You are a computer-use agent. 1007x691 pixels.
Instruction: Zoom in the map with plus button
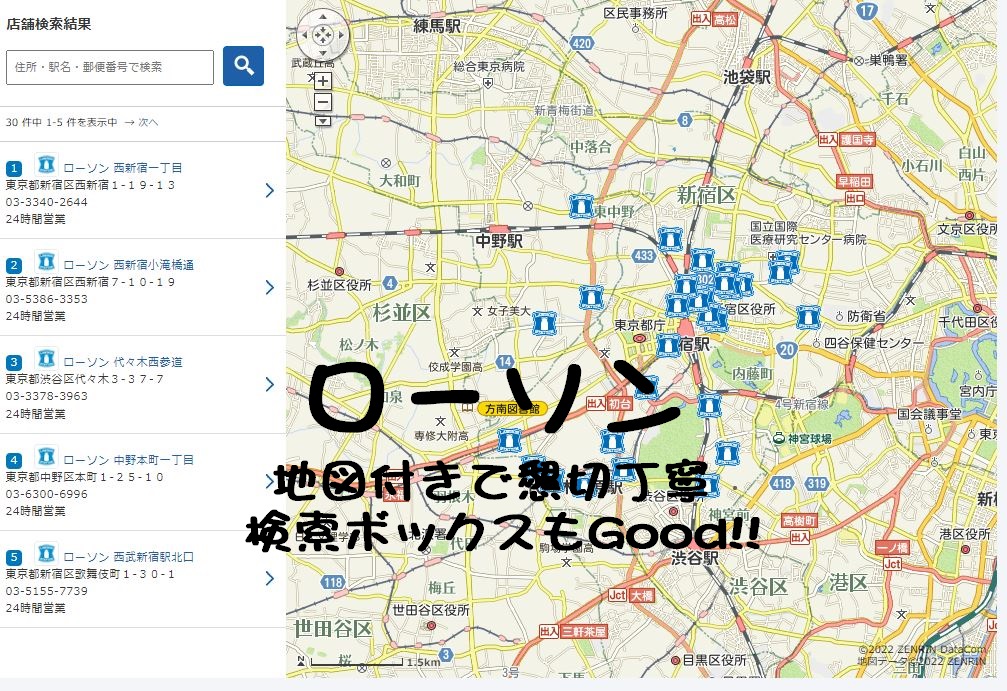[x=322, y=81]
